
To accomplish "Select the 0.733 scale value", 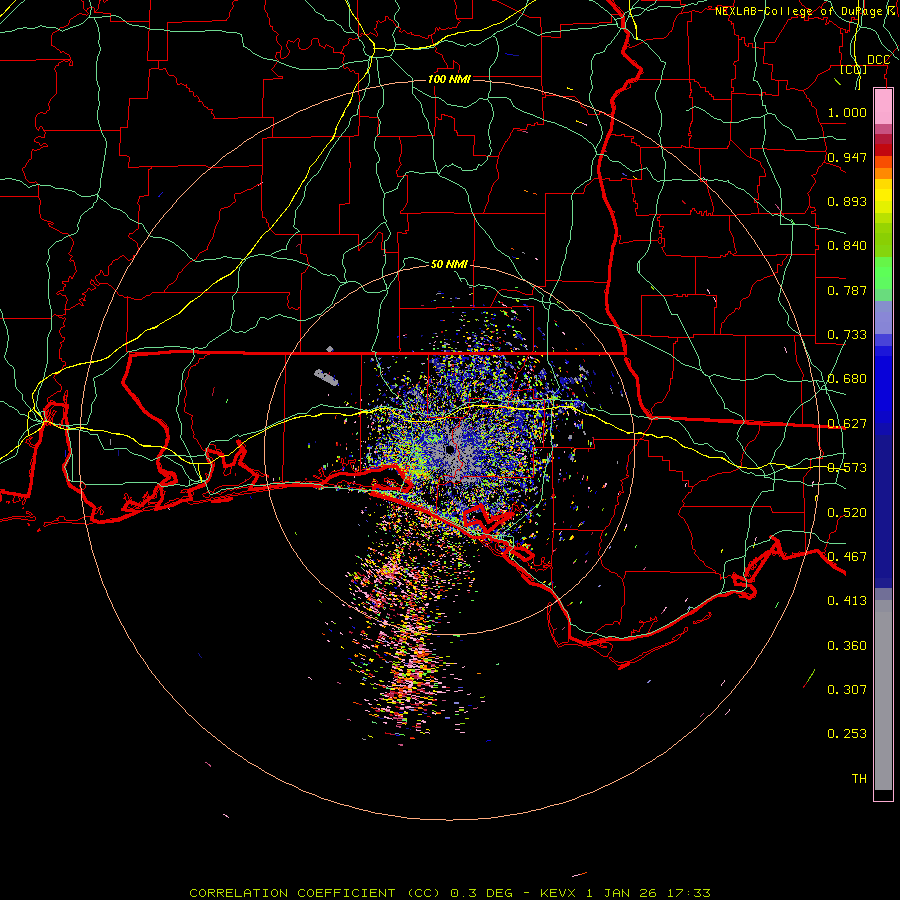I will click(847, 334).
